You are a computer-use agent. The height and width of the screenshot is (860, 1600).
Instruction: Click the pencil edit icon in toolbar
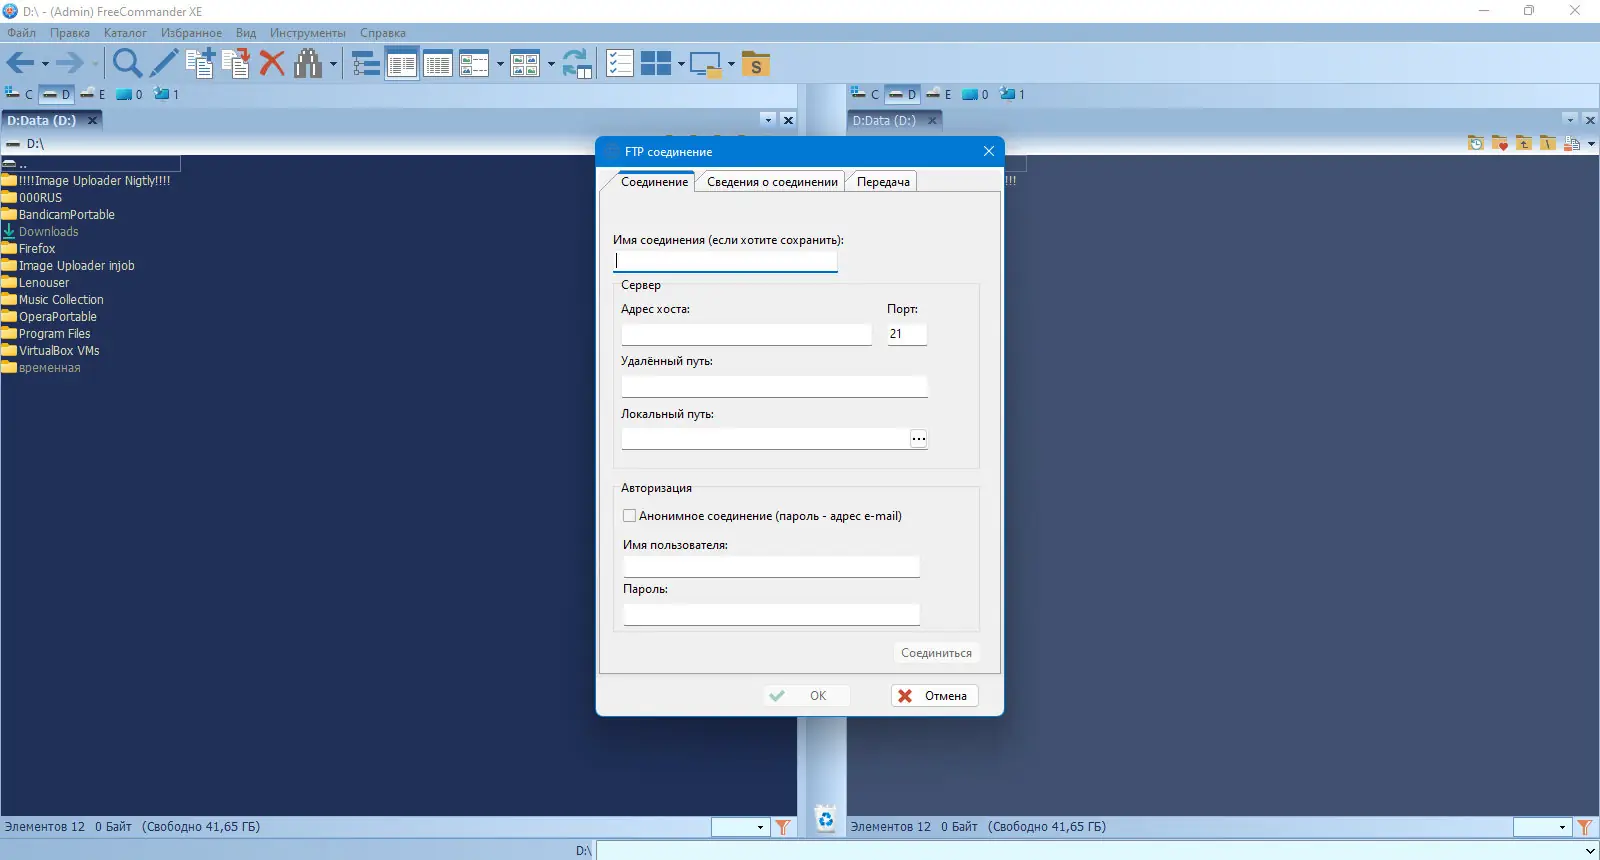point(164,64)
